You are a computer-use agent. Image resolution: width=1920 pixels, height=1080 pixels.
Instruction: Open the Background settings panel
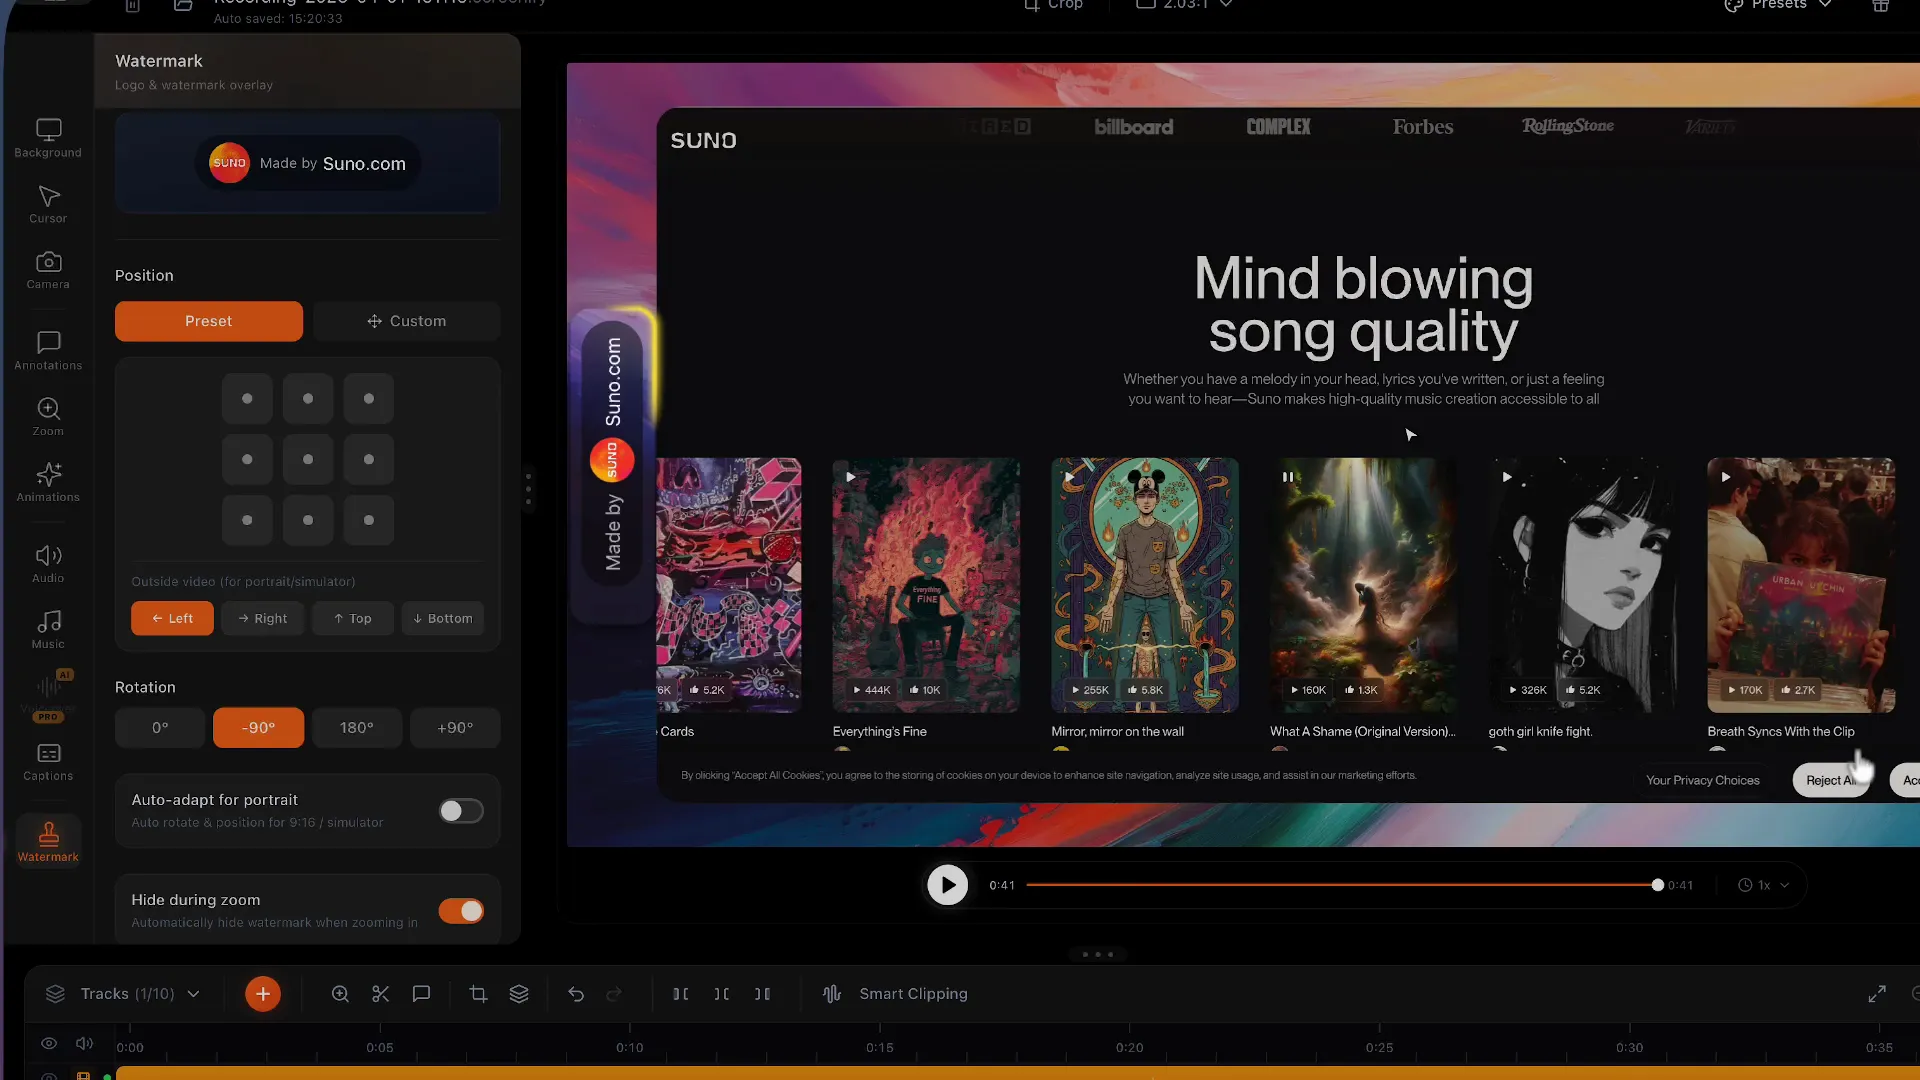[x=48, y=138]
